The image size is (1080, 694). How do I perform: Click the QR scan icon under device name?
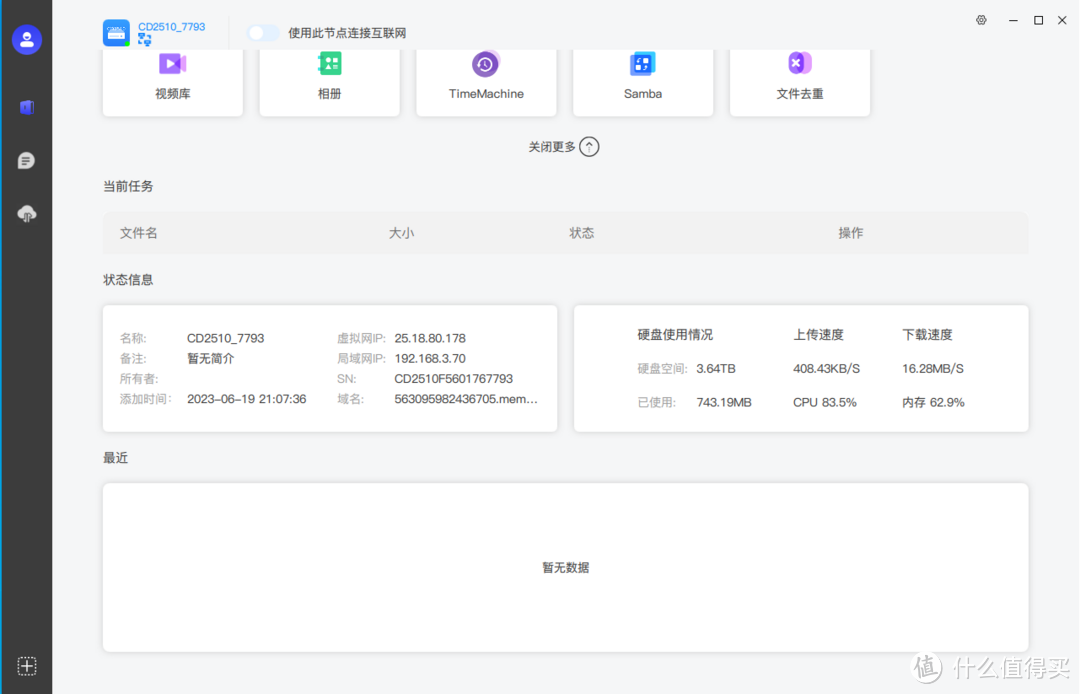[x=144, y=40]
